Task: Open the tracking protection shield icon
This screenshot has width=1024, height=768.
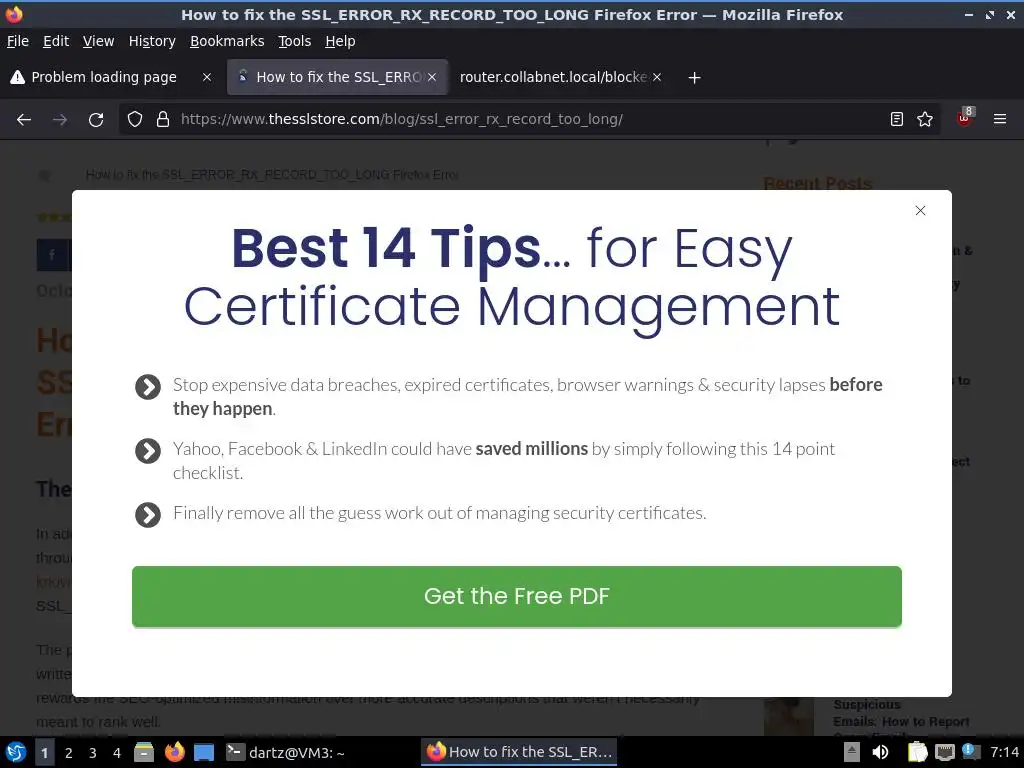Action: pos(135,120)
